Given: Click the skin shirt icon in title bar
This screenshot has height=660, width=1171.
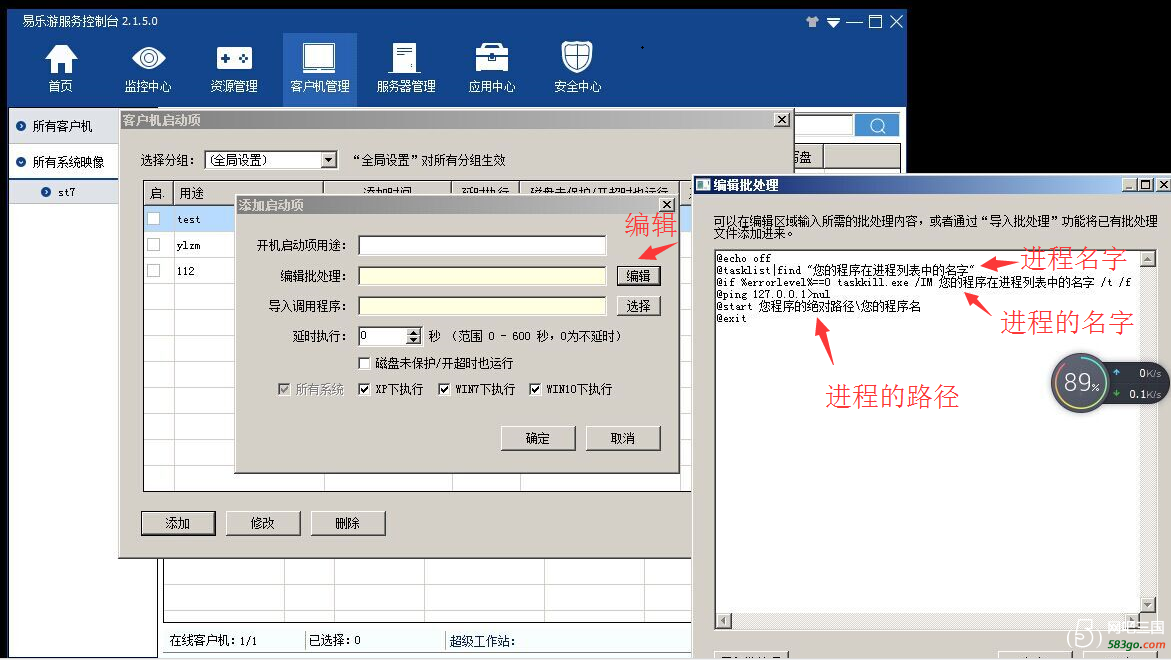Looking at the screenshot, I should (813, 22).
